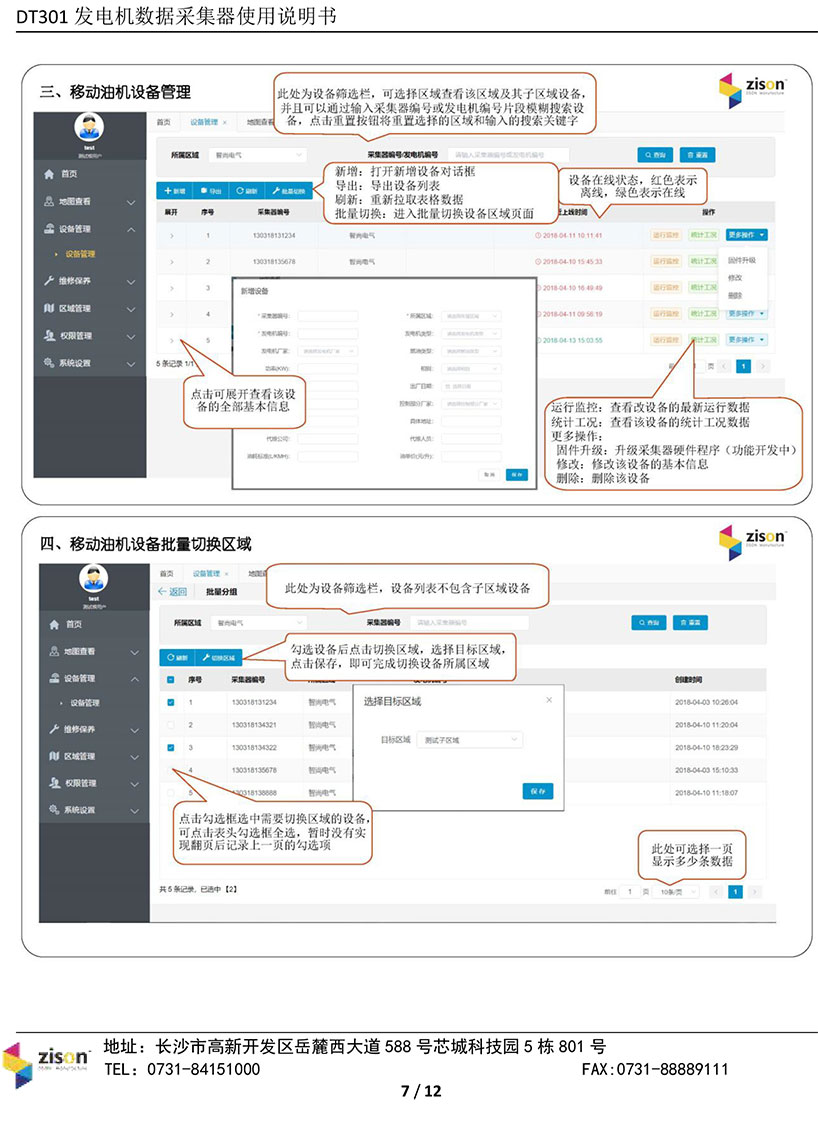Image resolution: width=818 pixels, height=1122 pixels.
Task: Toggle the select-all checkbox in table header
Action: tap(170, 680)
